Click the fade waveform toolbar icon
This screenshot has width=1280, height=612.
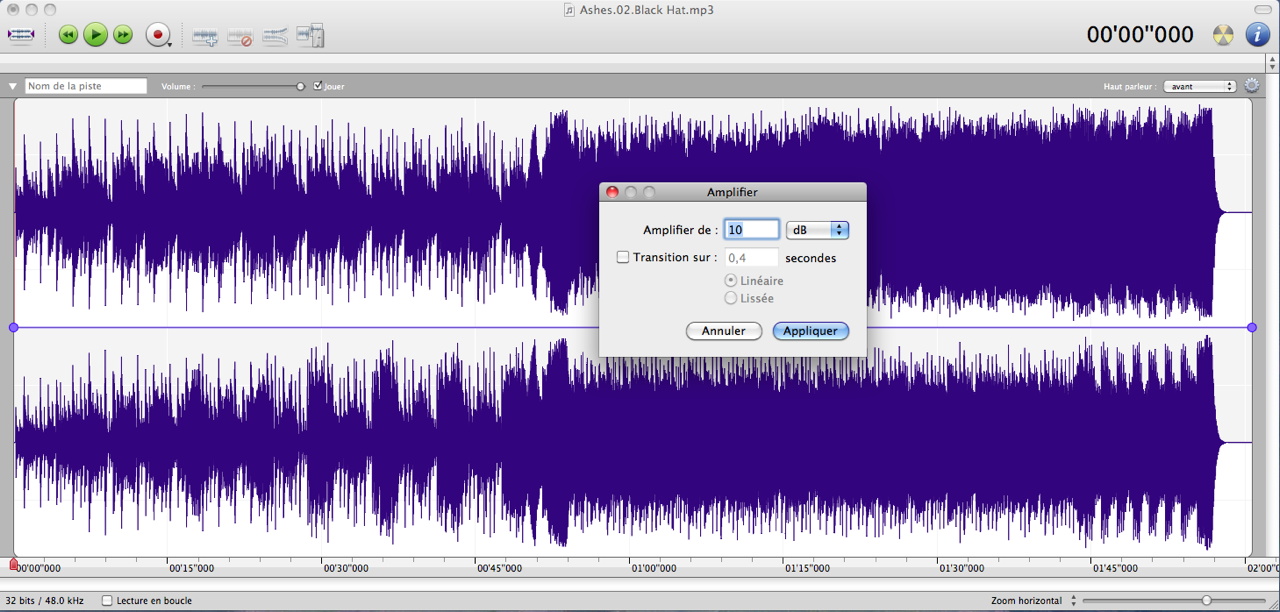point(275,37)
